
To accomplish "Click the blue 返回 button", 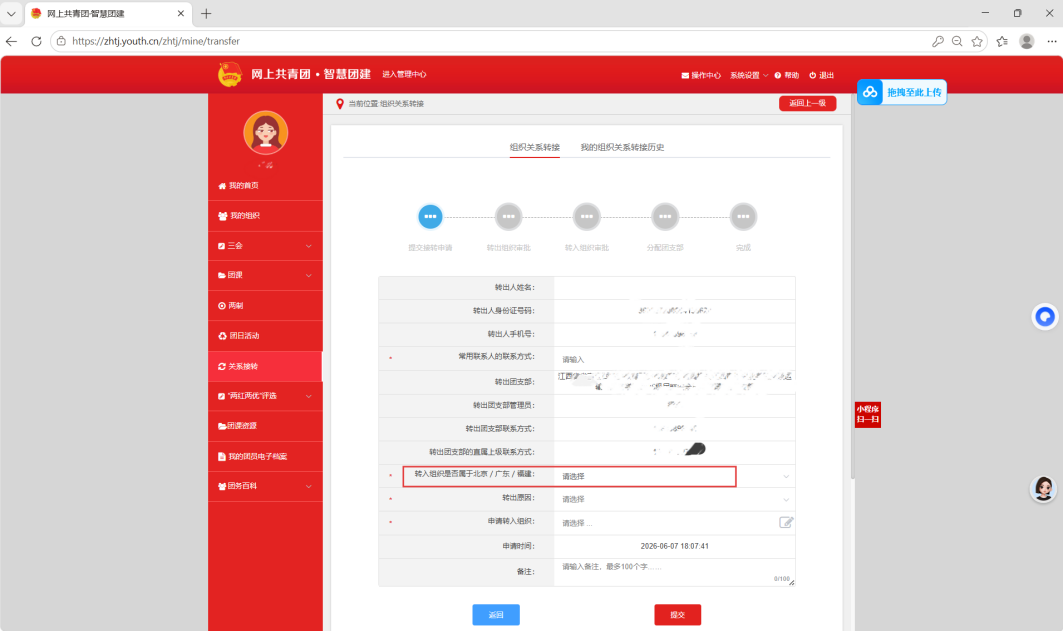I will point(496,615).
